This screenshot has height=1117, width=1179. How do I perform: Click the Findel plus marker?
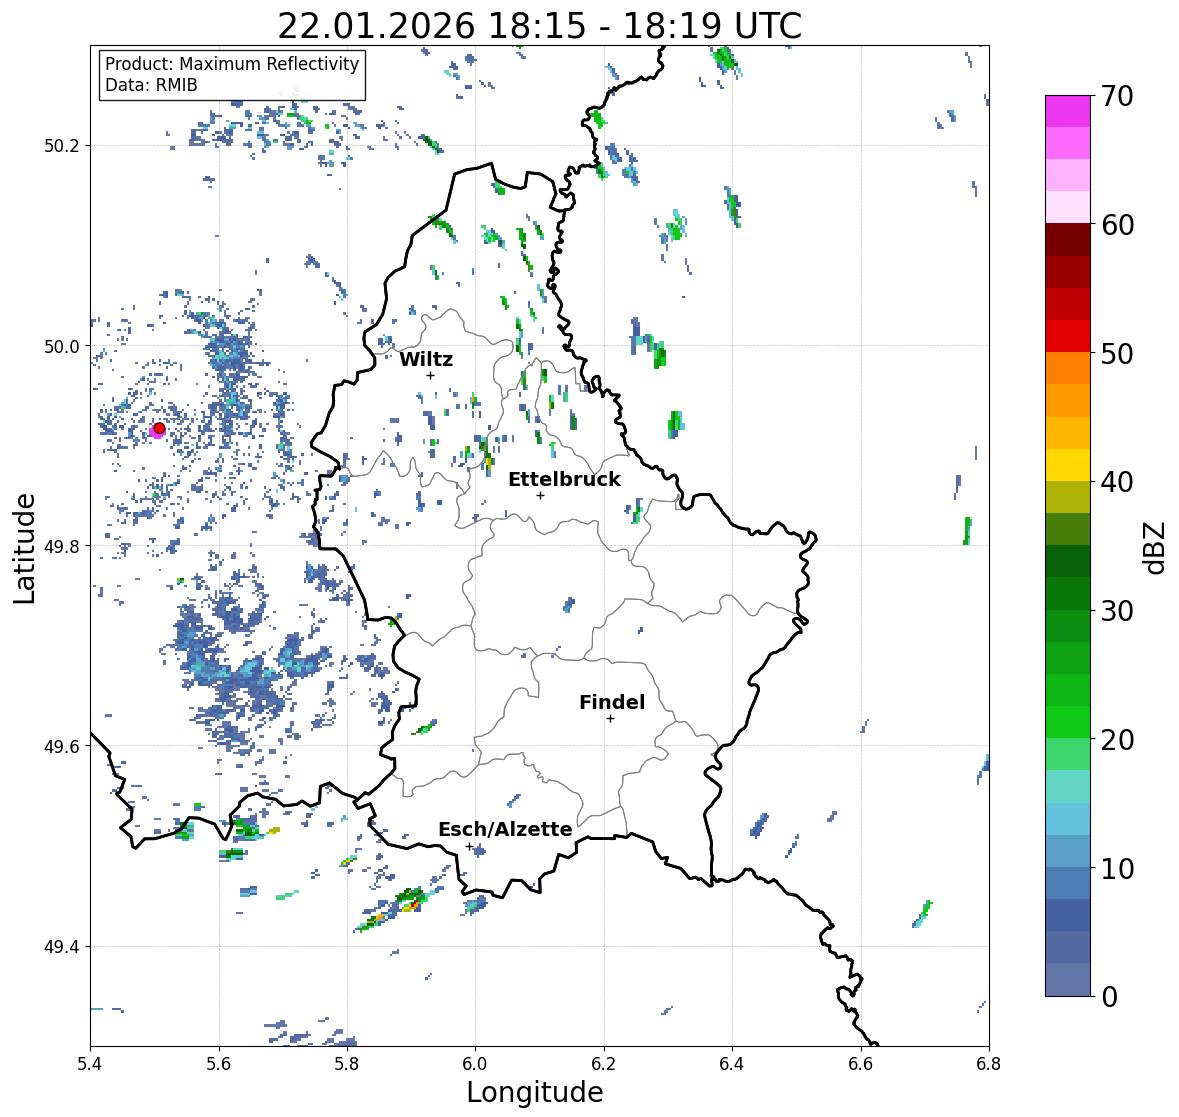coord(611,719)
